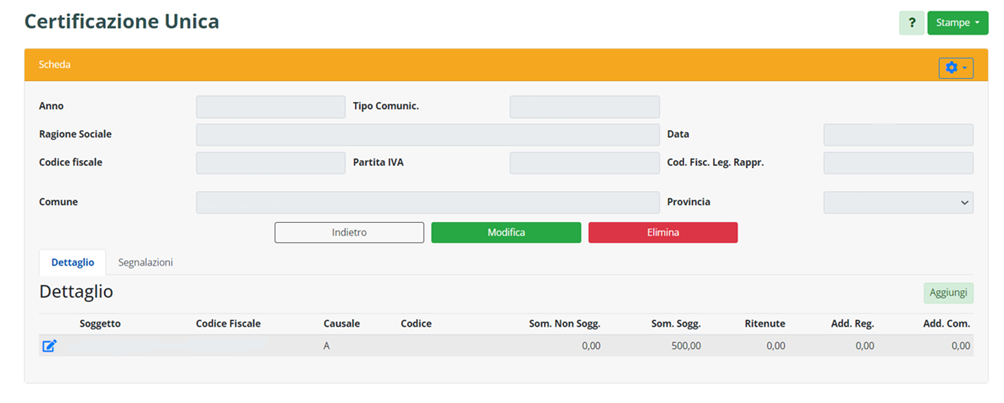Open the gear settings menu in Scheda header
The width and height of the screenshot is (1004, 403).
click(x=955, y=68)
